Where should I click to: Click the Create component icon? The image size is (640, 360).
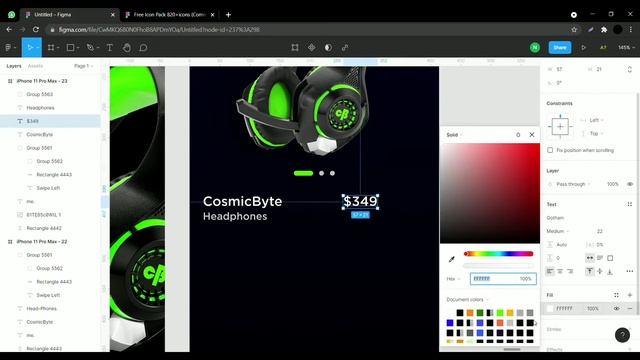tap(311, 48)
